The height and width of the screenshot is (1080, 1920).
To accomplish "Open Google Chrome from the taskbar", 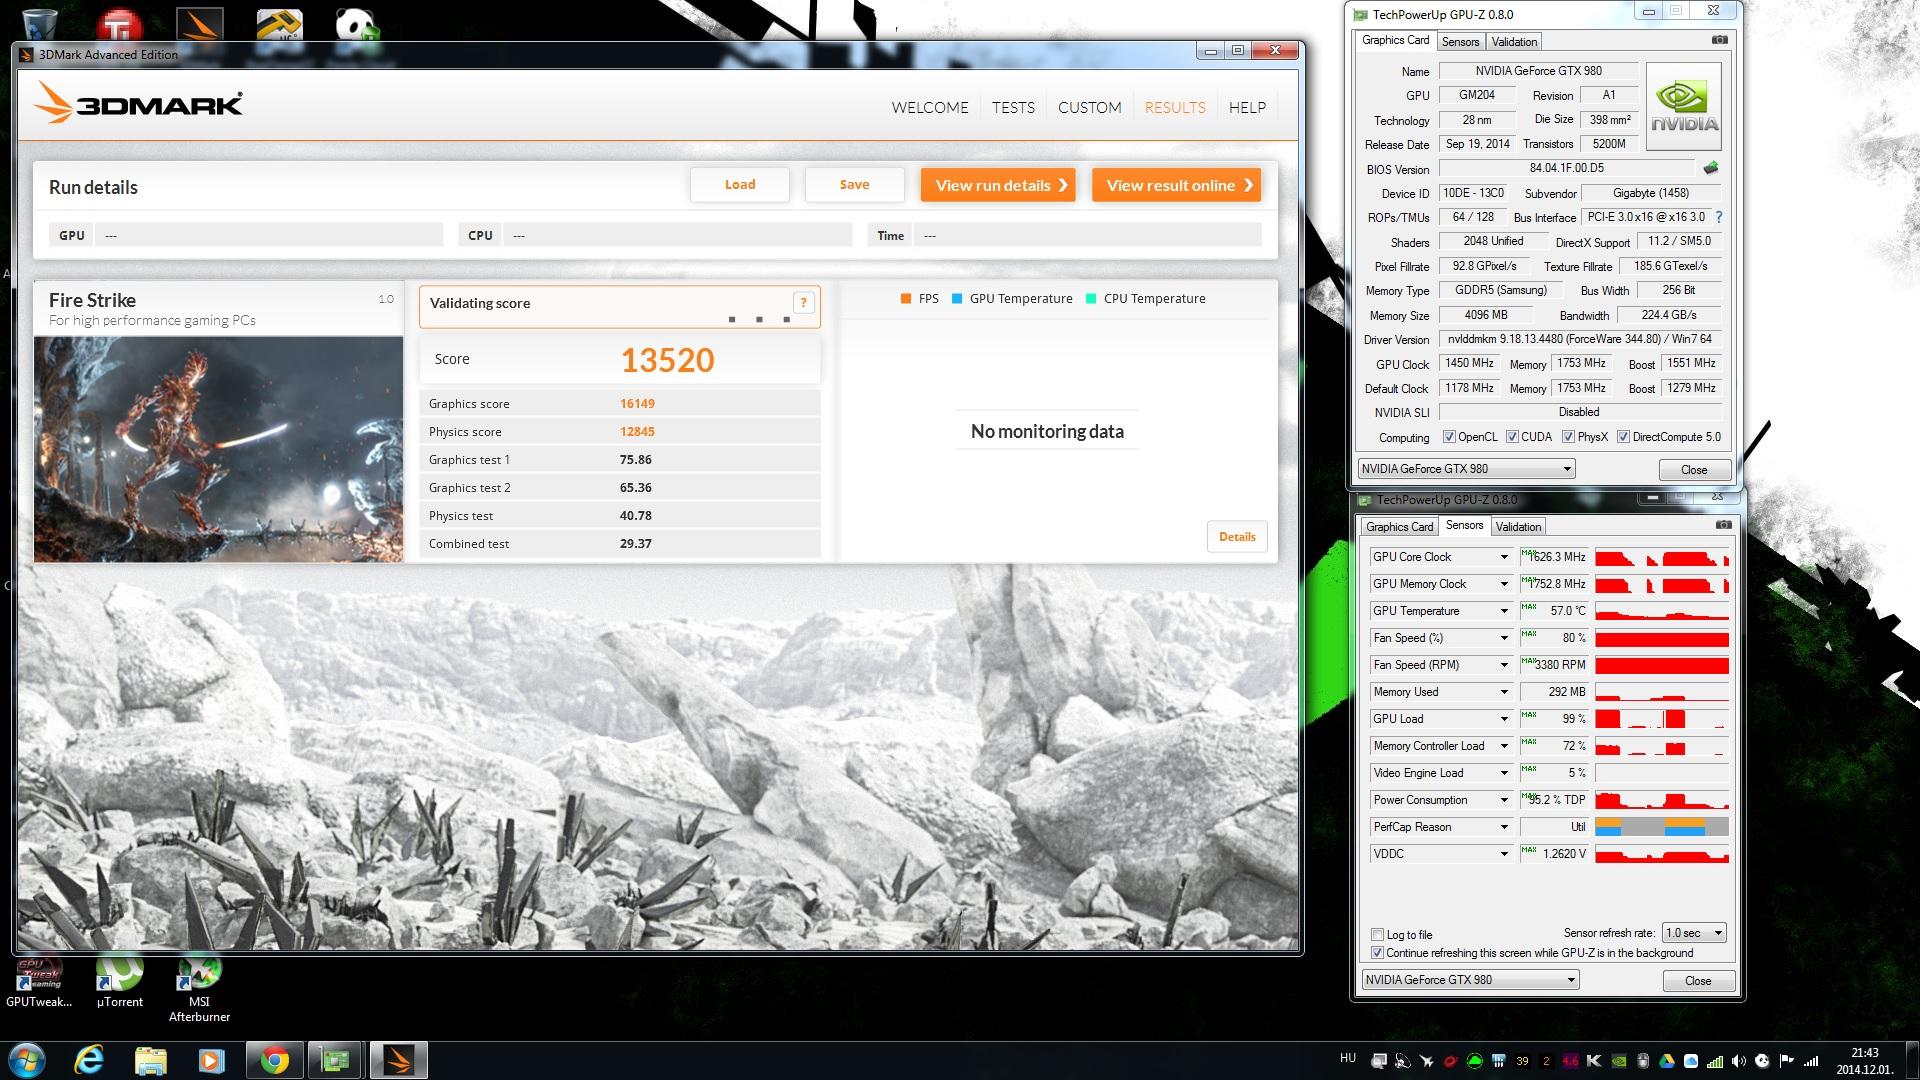I will click(274, 1060).
